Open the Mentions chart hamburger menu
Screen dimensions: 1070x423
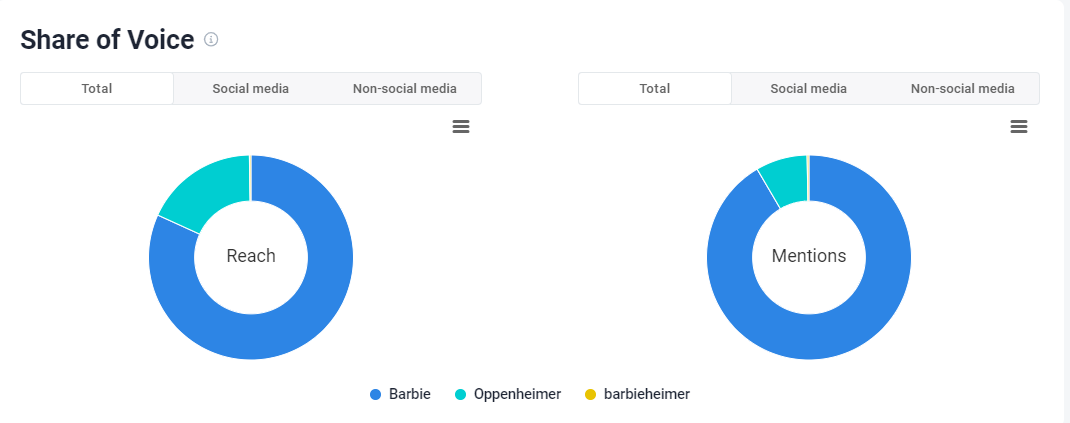coord(1019,126)
